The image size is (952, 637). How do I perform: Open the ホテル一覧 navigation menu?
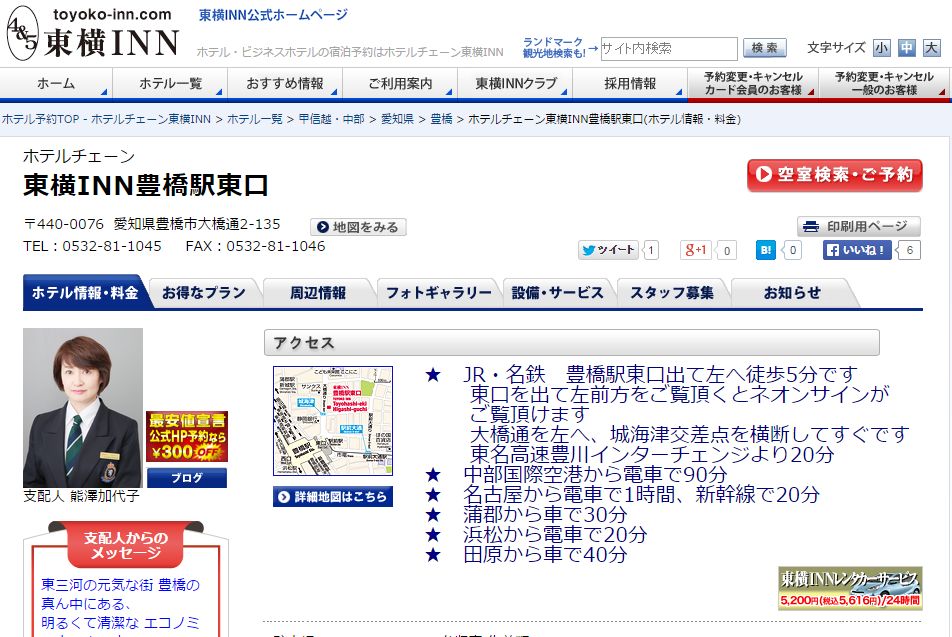tap(170, 84)
